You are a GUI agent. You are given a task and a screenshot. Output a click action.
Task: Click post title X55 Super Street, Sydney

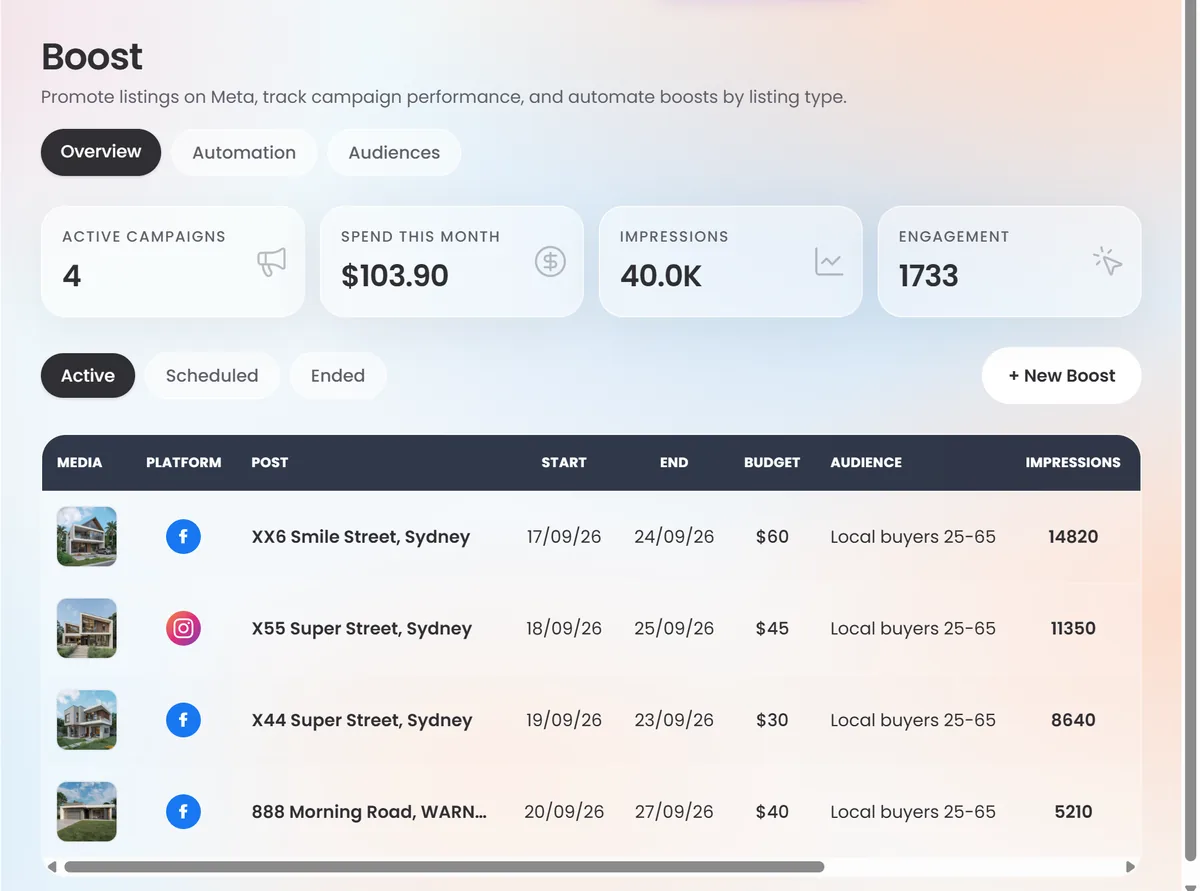362,629
